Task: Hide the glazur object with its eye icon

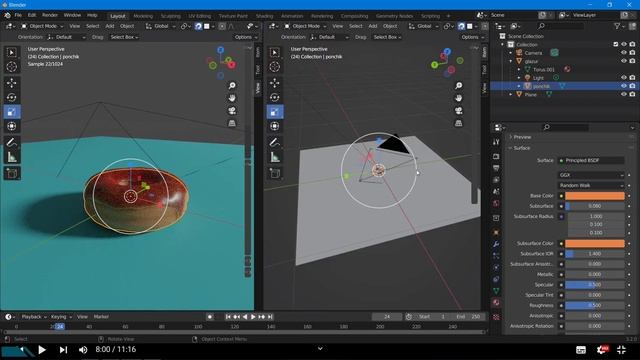Action: coord(624,61)
